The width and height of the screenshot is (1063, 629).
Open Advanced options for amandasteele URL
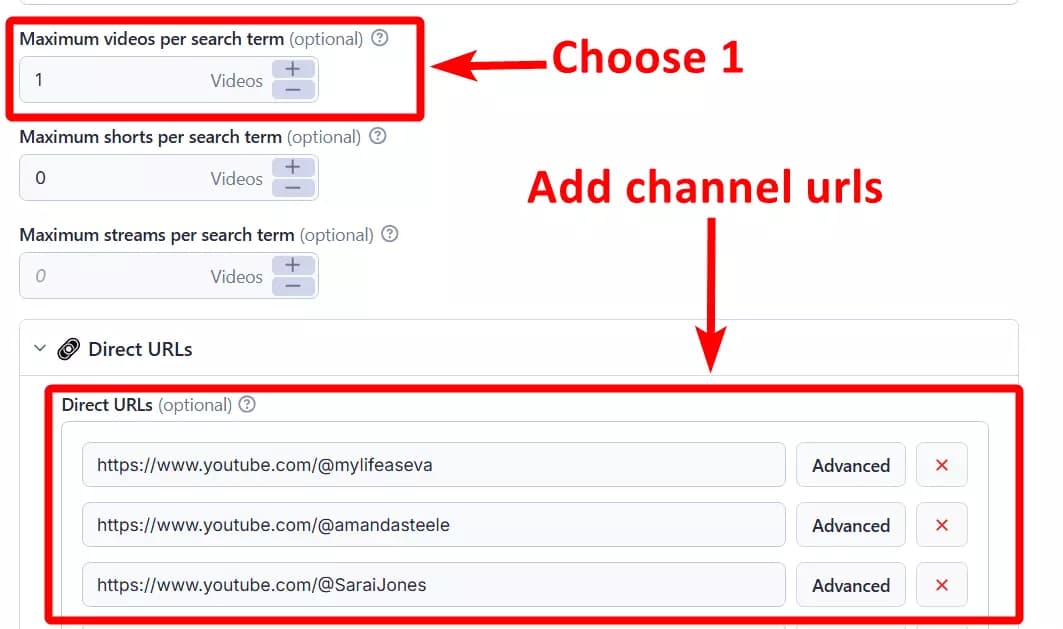pyautogui.click(x=850, y=524)
